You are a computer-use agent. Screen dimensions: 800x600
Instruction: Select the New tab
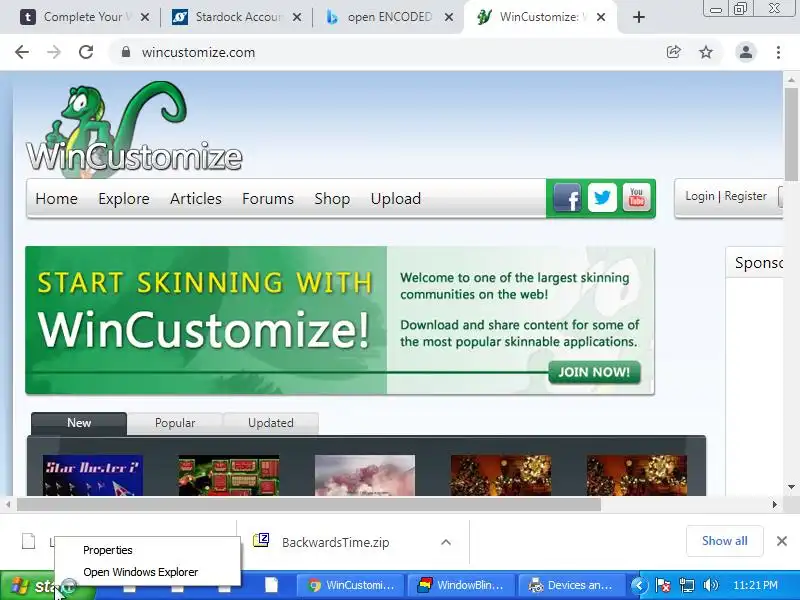point(79,423)
